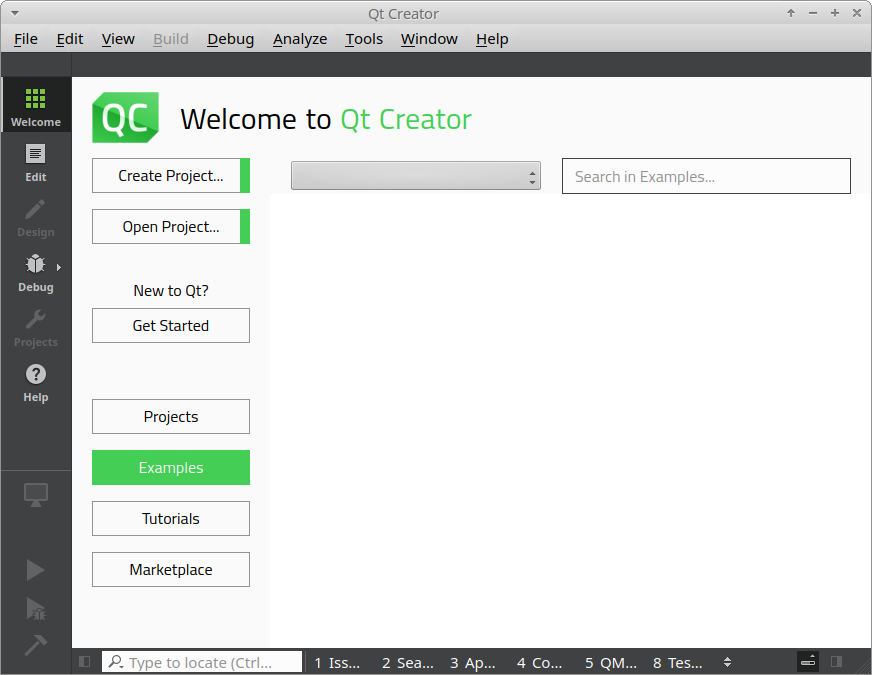Build project with hammer icon
This screenshot has width=872, height=675.
coord(36,645)
